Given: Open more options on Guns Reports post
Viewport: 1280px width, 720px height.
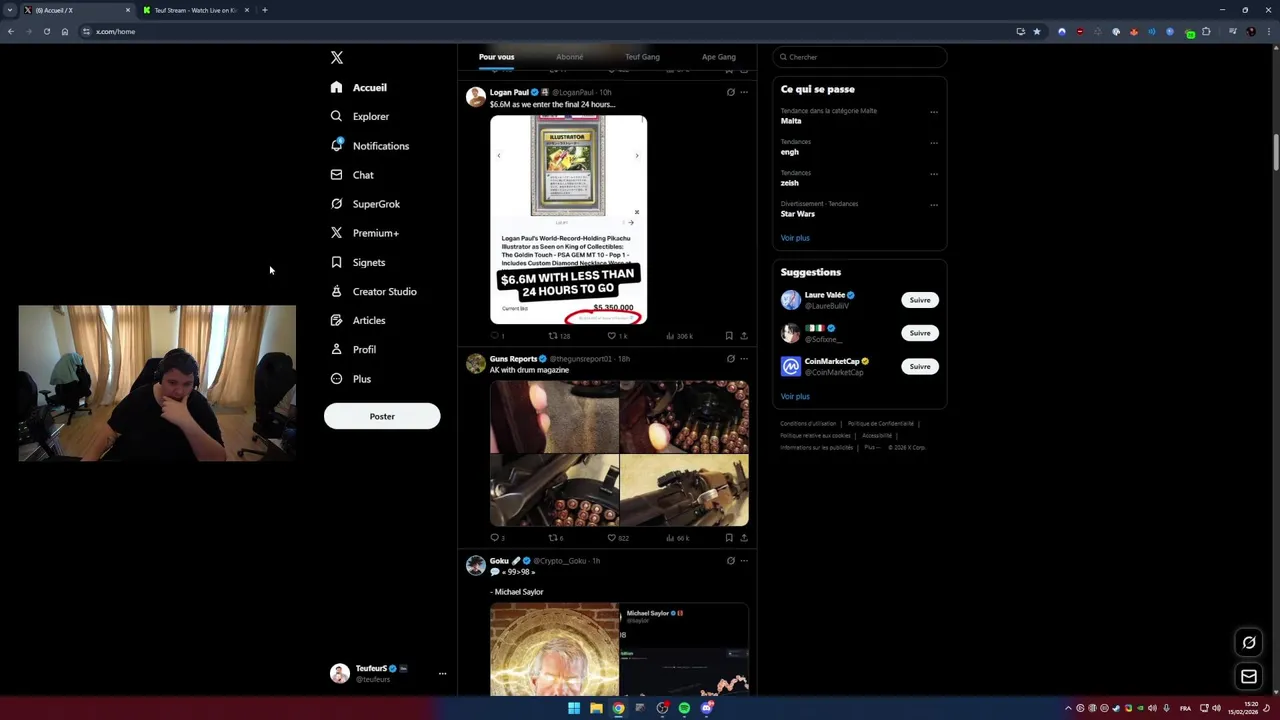Looking at the screenshot, I should tap(743, 359).
